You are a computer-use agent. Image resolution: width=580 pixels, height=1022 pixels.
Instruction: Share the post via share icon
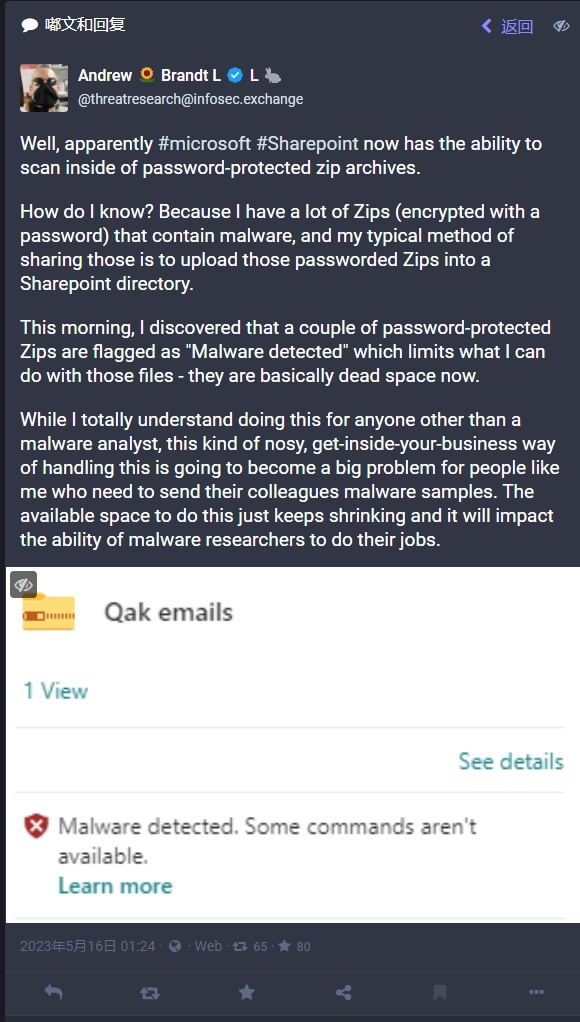coord(343,992)
